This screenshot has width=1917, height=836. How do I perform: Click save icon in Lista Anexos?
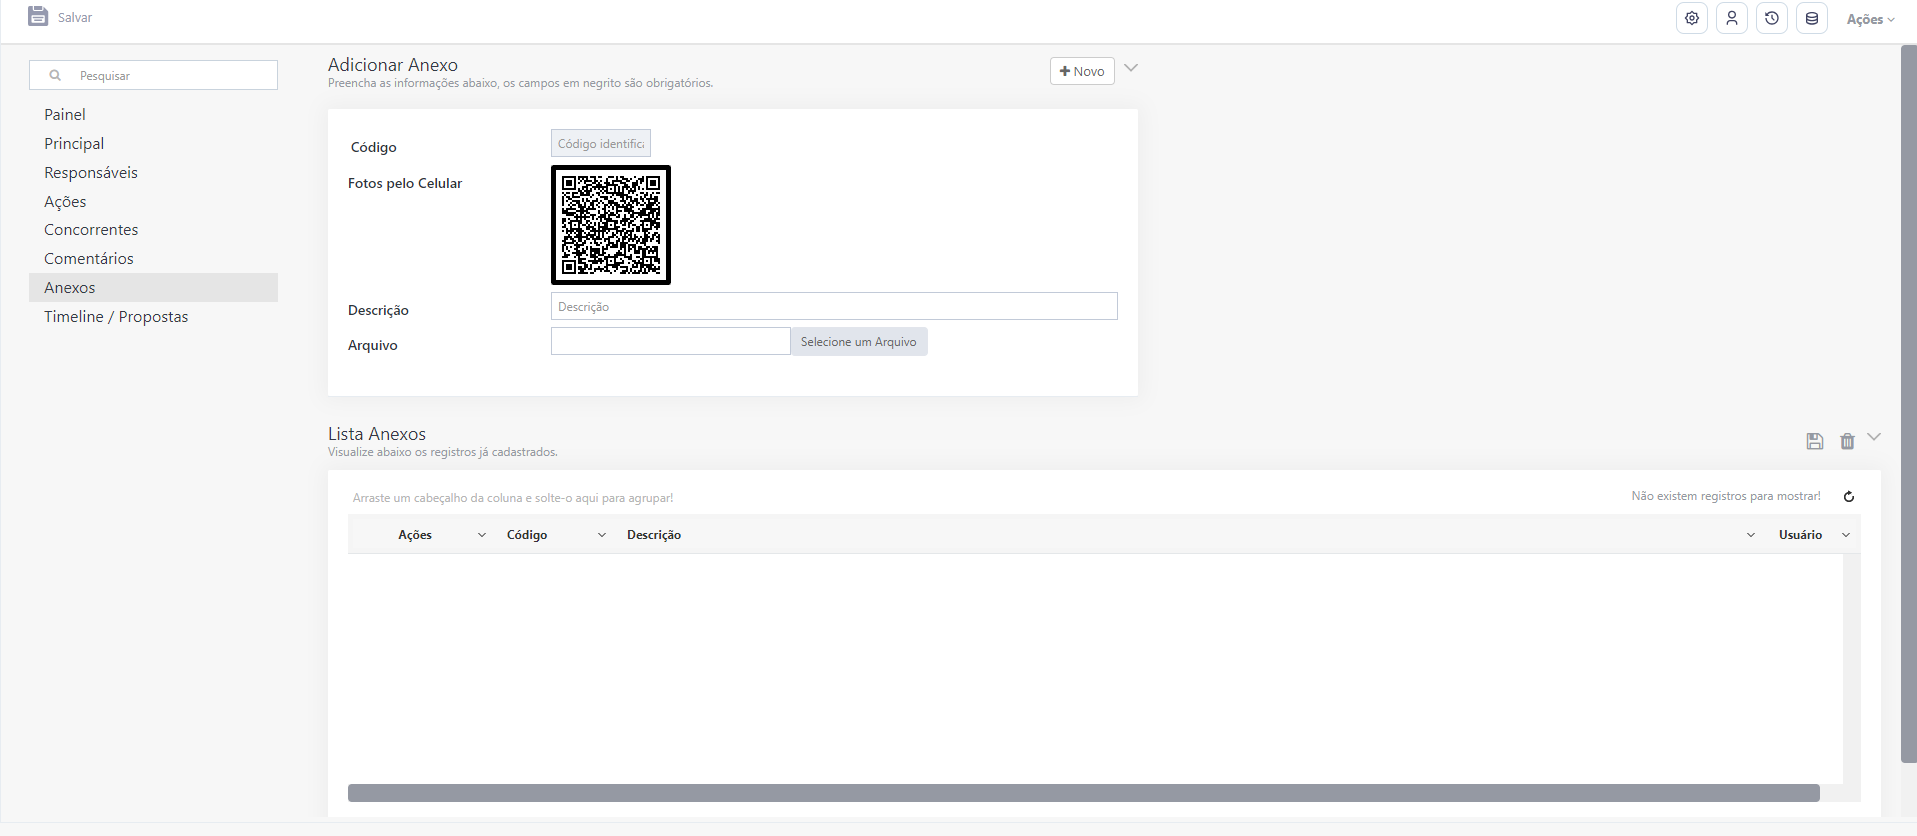(x=1815, y=441)
